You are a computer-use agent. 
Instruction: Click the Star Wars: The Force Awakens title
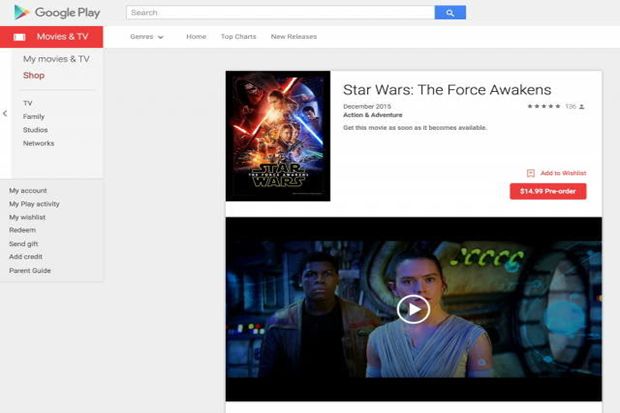pos(447,90)
